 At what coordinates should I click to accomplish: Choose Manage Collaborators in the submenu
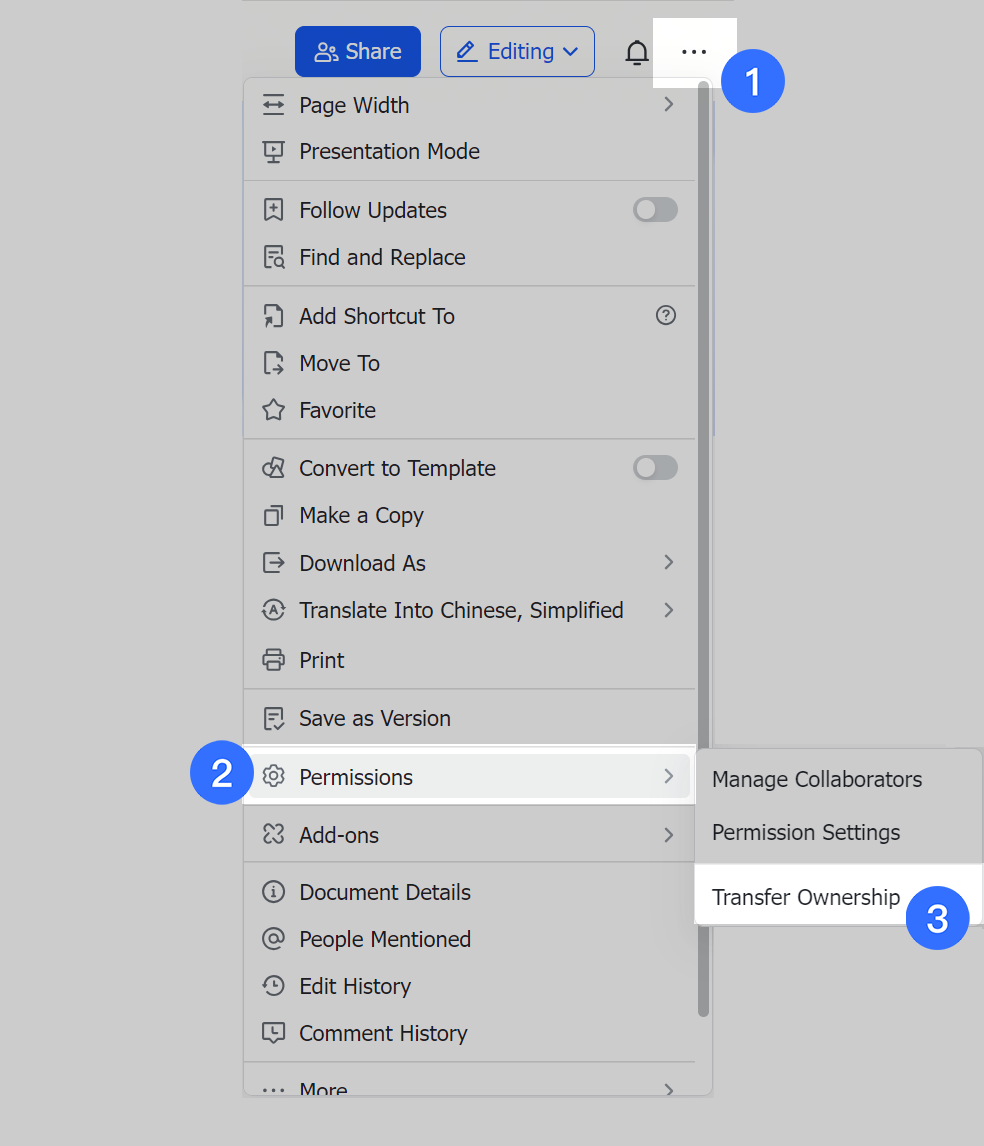click(817, 779)
